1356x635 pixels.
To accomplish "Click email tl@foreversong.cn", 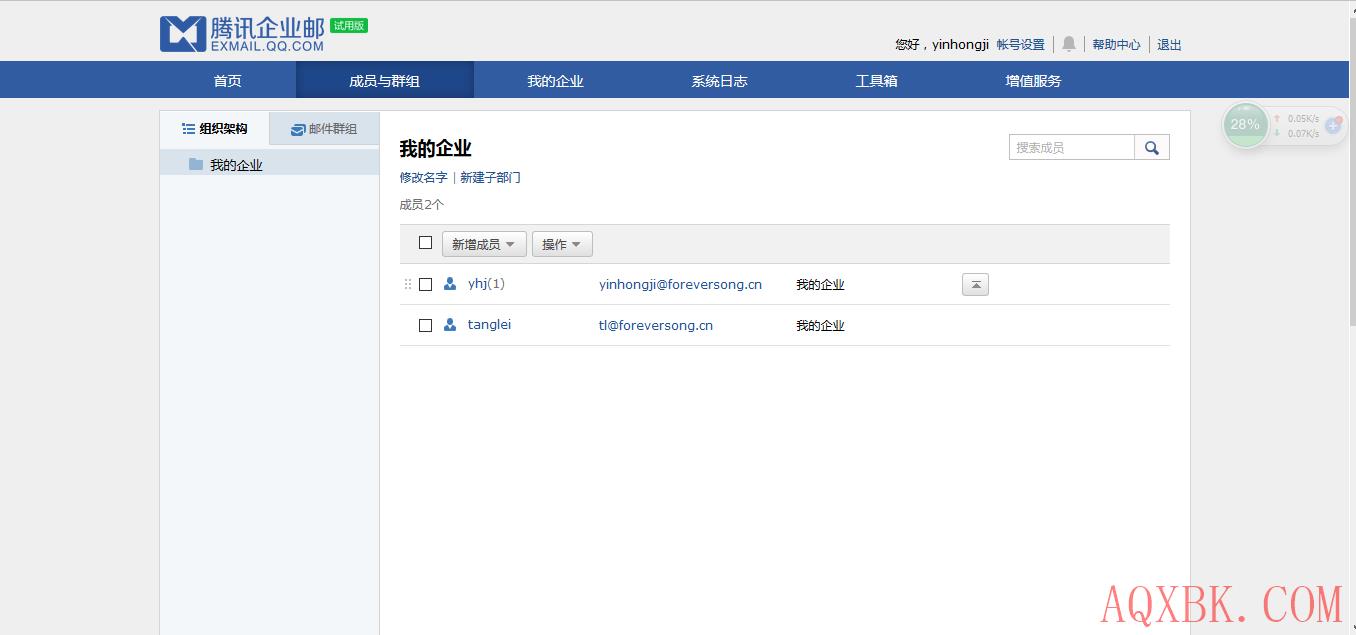I will [656, 325].
